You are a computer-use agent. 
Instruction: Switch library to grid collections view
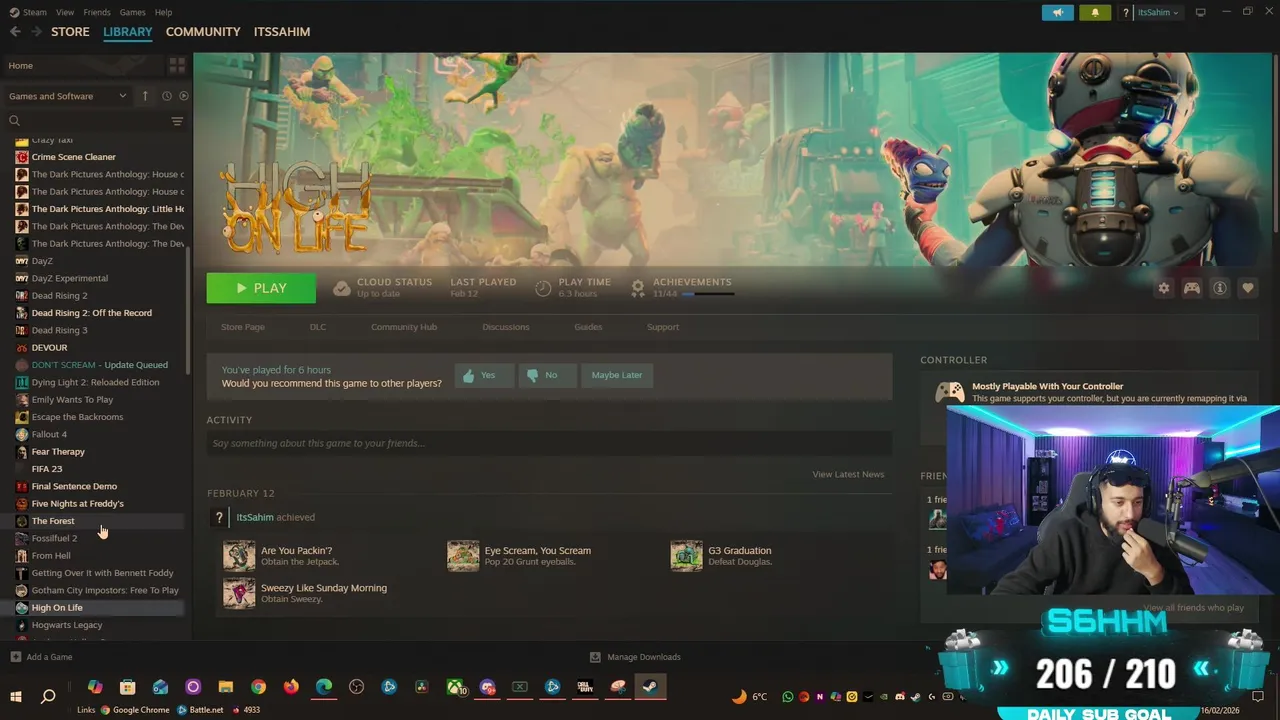177,65
